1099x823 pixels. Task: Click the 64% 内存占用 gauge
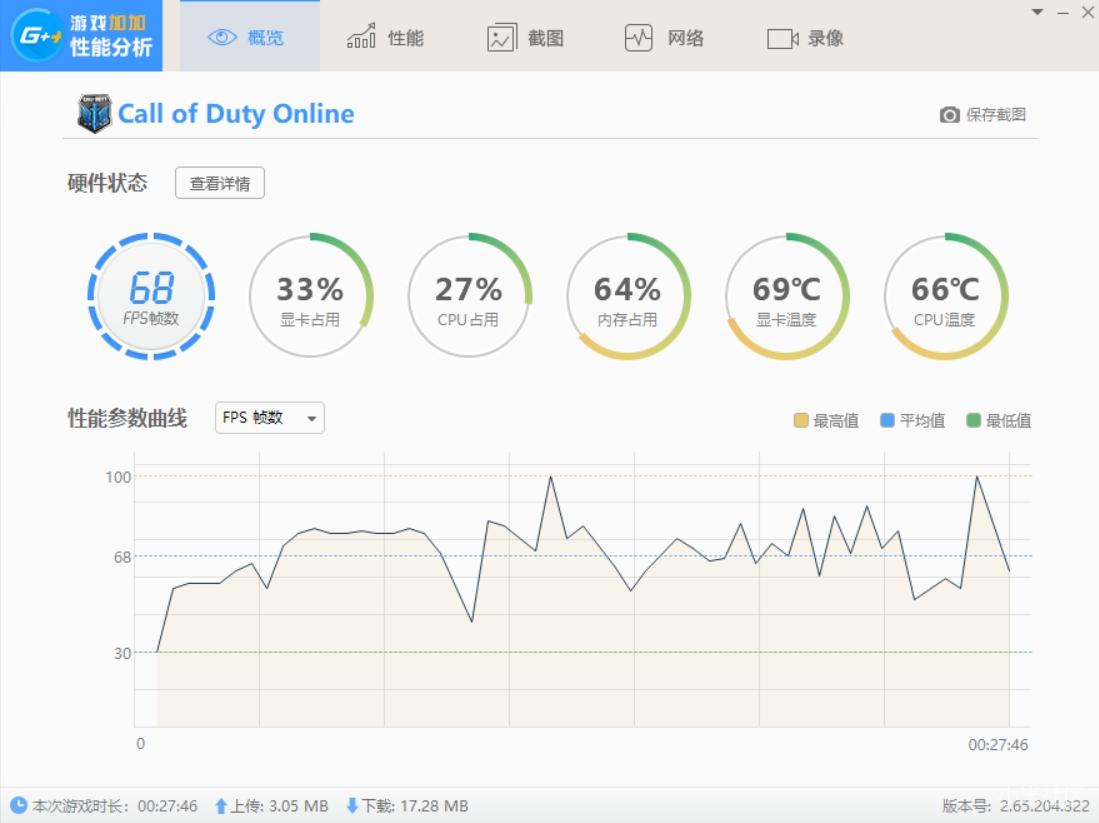coord(628,297)
